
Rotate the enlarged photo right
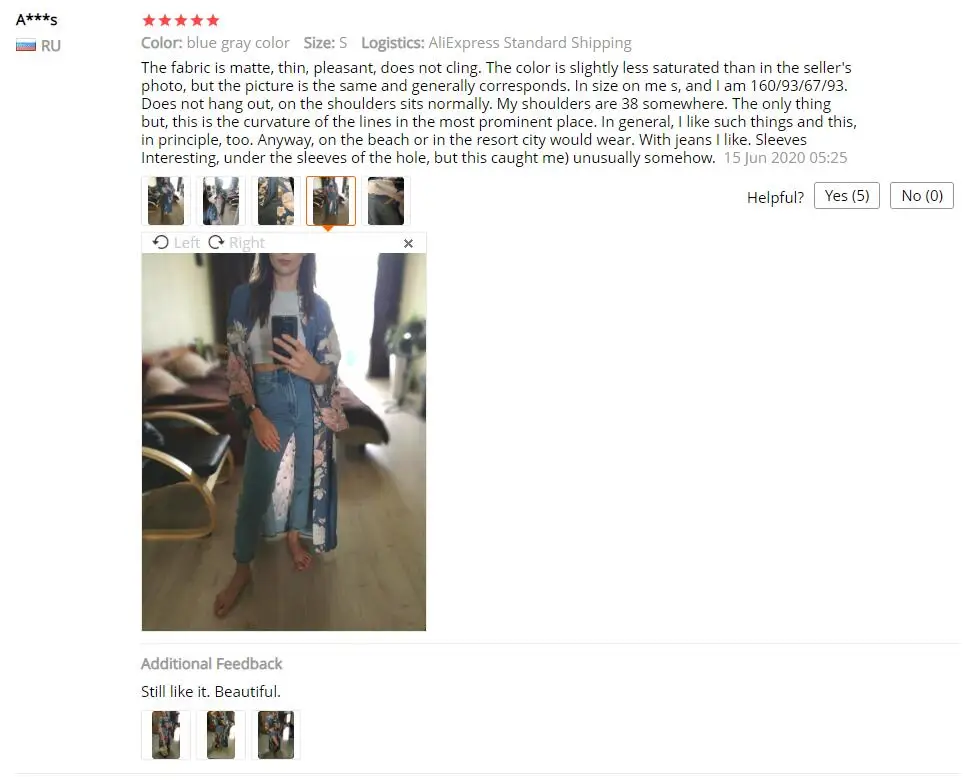click(x=236, y=242)
